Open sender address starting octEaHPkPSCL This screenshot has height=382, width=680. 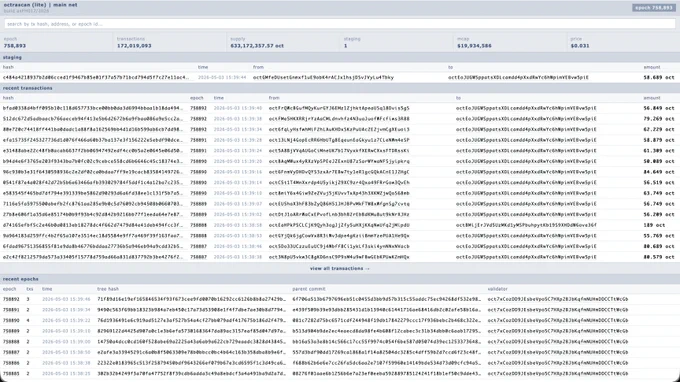(339, 225)
